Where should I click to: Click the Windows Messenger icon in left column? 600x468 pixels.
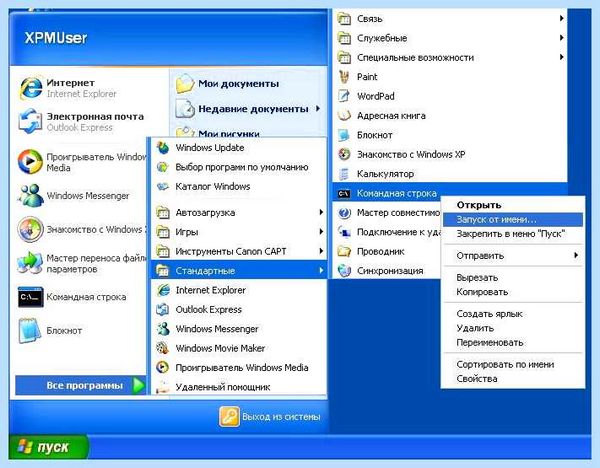31,196
